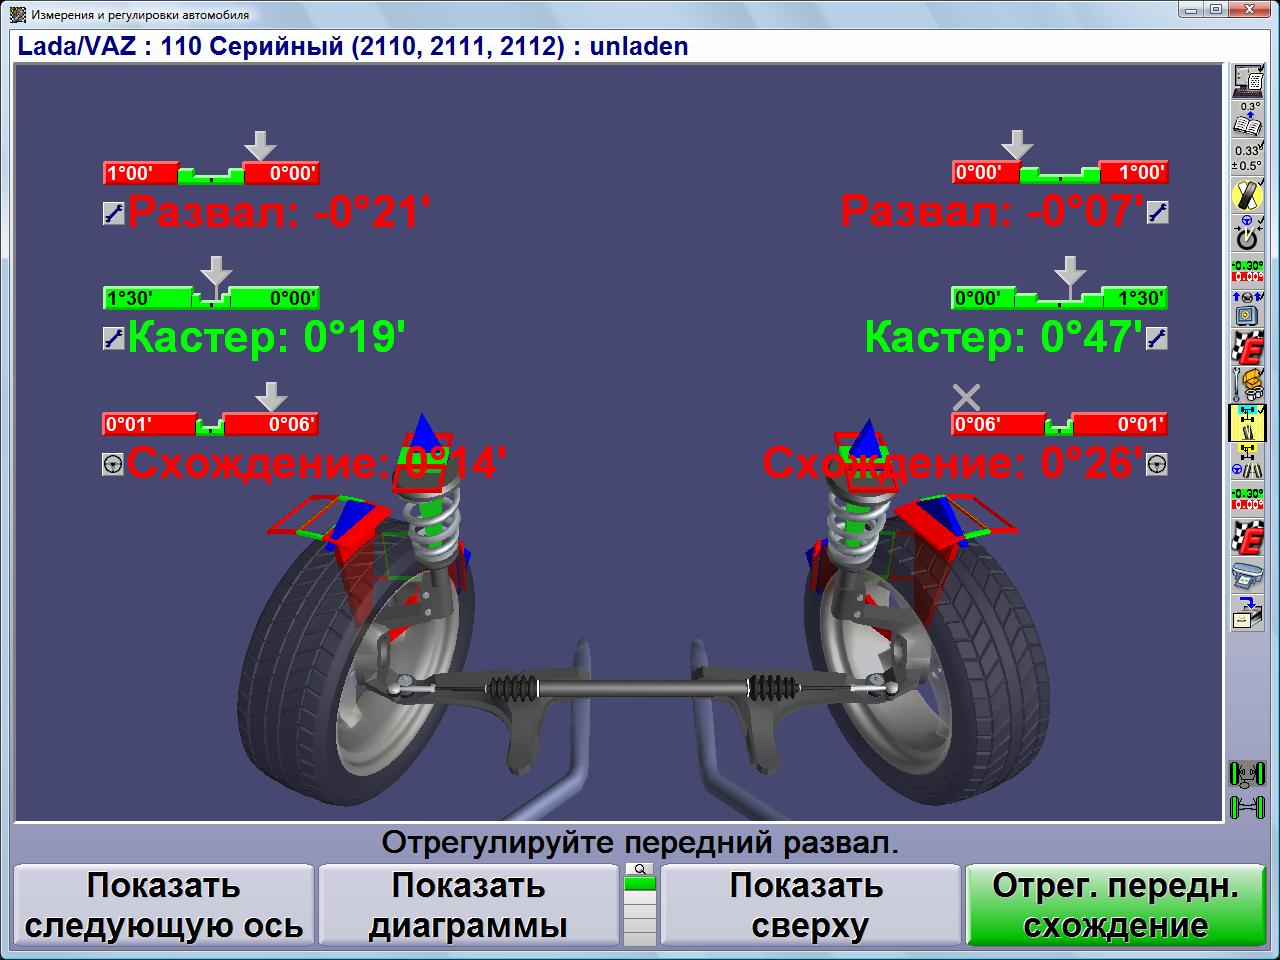Print results with the printer icon
The image size is (1280, 960).
(1247, 575)
